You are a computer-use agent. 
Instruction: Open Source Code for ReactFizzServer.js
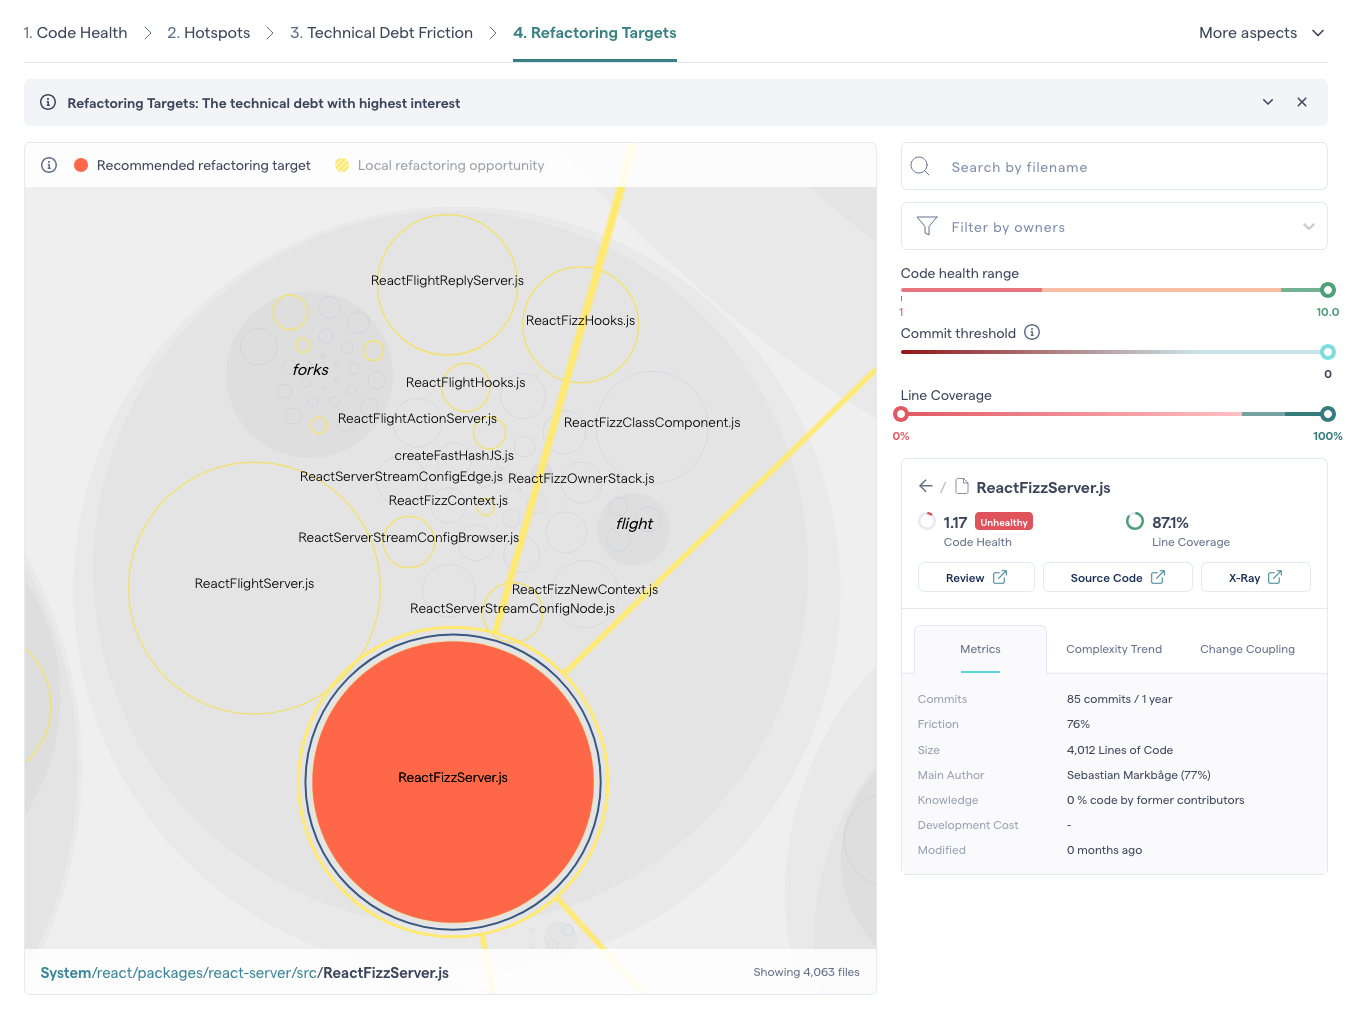click(1117, 577)
